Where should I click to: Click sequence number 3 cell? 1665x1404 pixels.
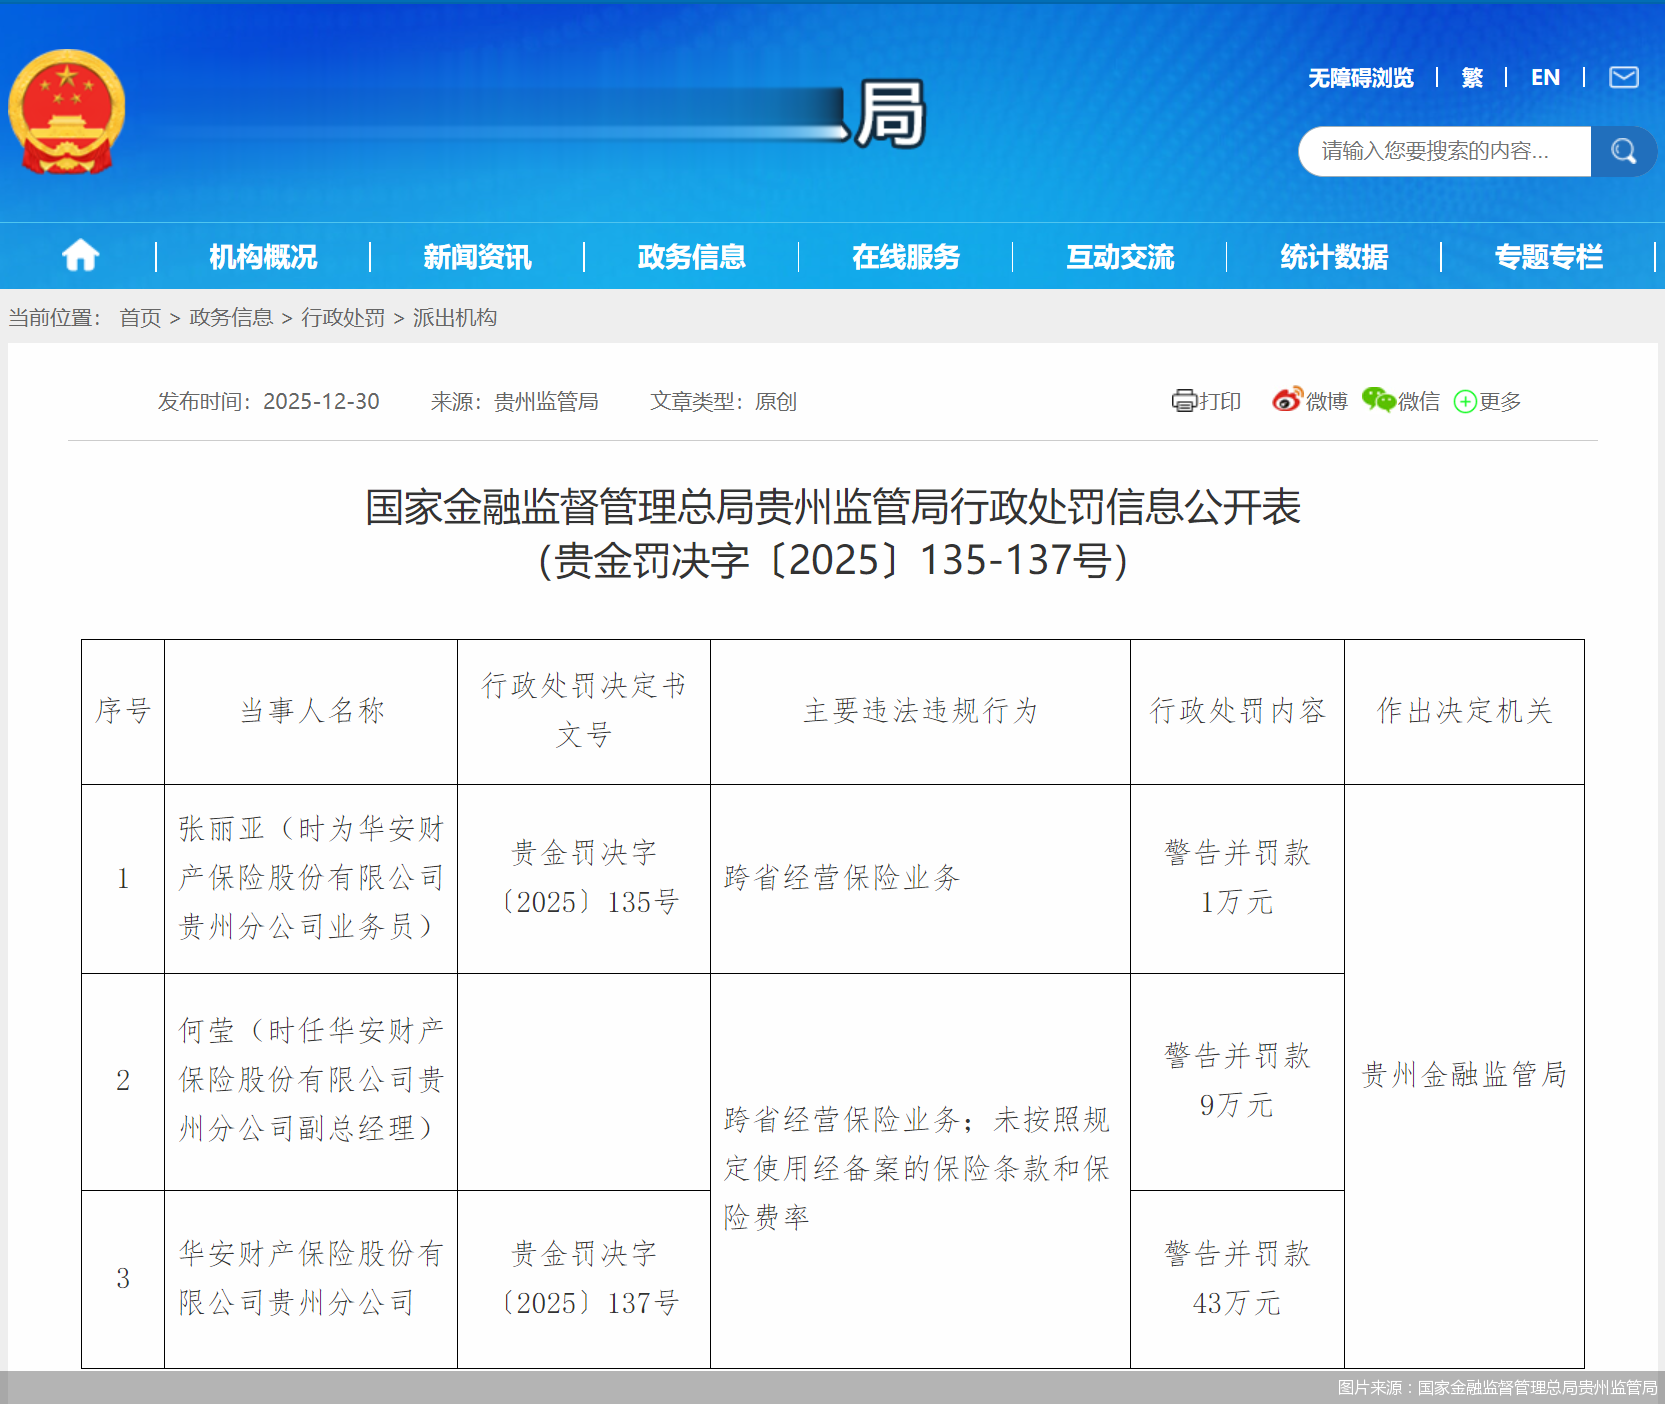tap(123, 1278)
